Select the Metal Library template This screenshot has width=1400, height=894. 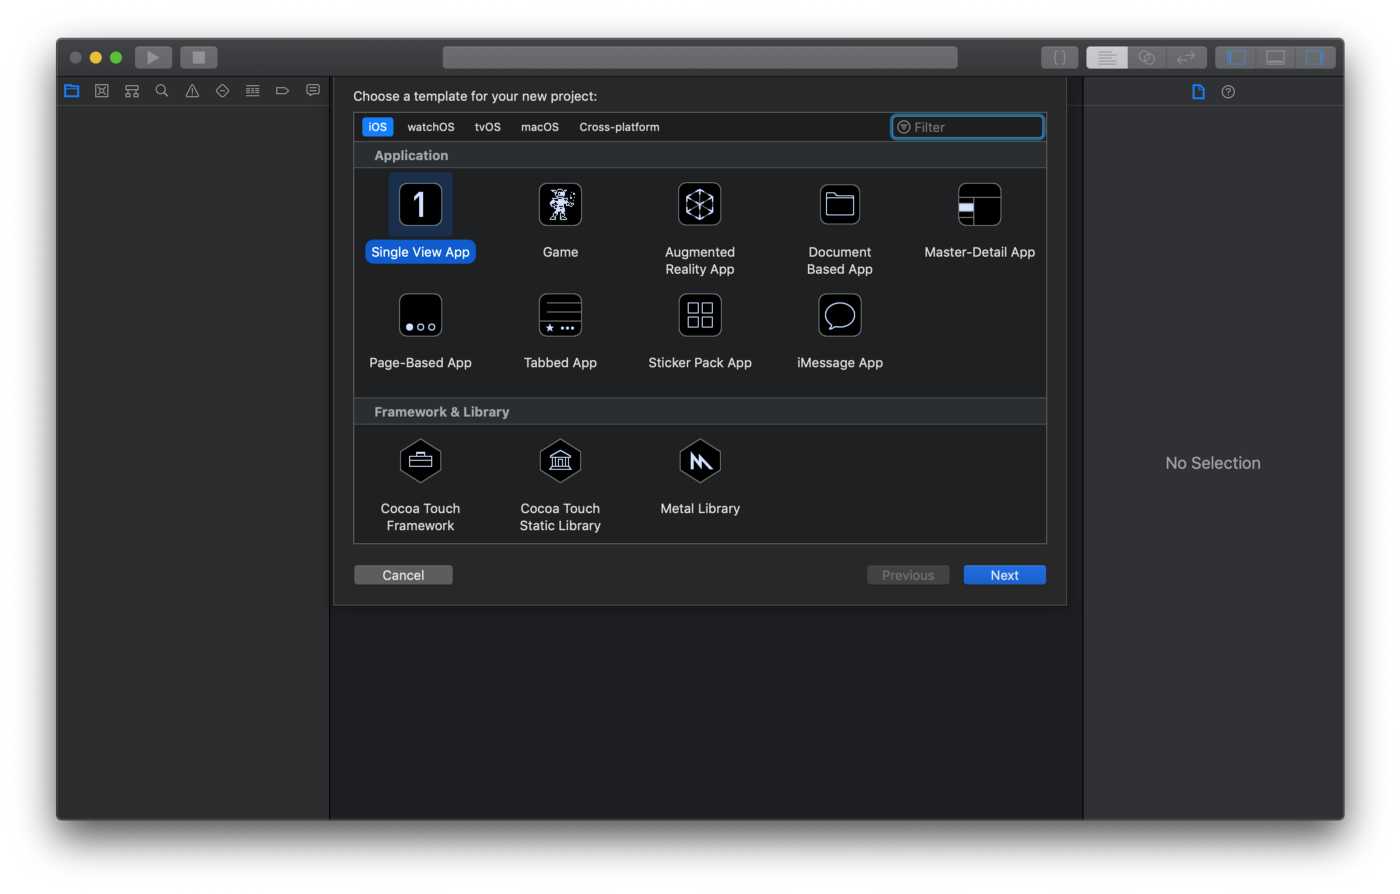(x=700, y=477)
